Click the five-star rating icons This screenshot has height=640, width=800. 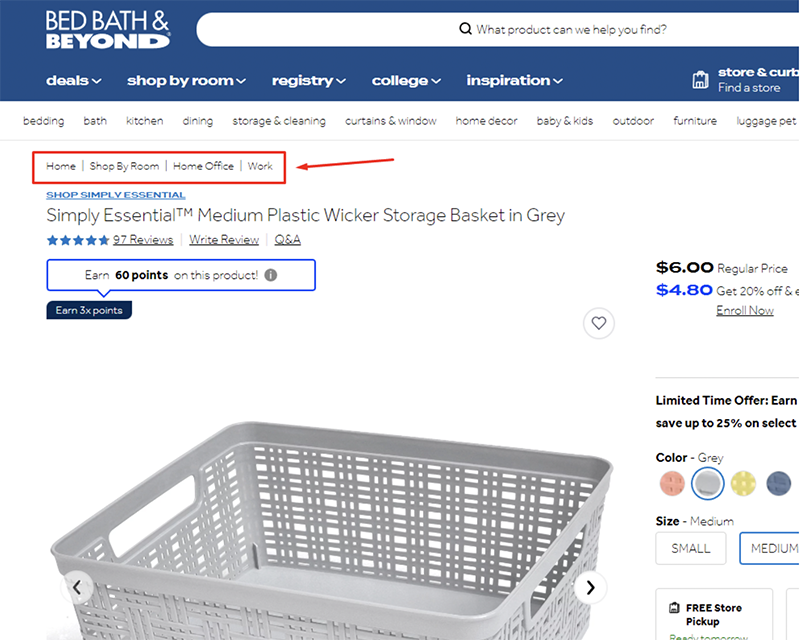tap(77, 240)
